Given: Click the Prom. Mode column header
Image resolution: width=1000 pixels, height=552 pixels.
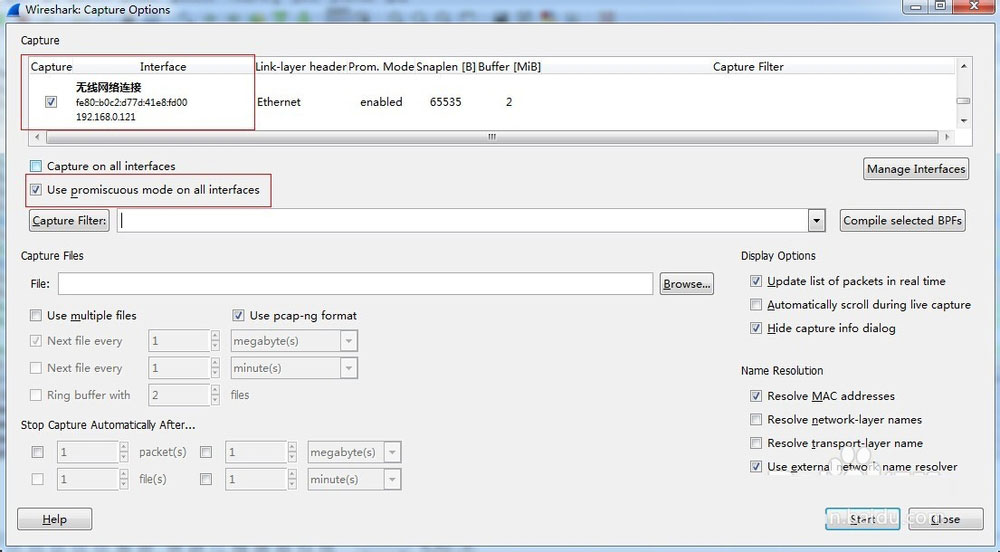Looking at the screenshot, I should (x=381, y=67).
